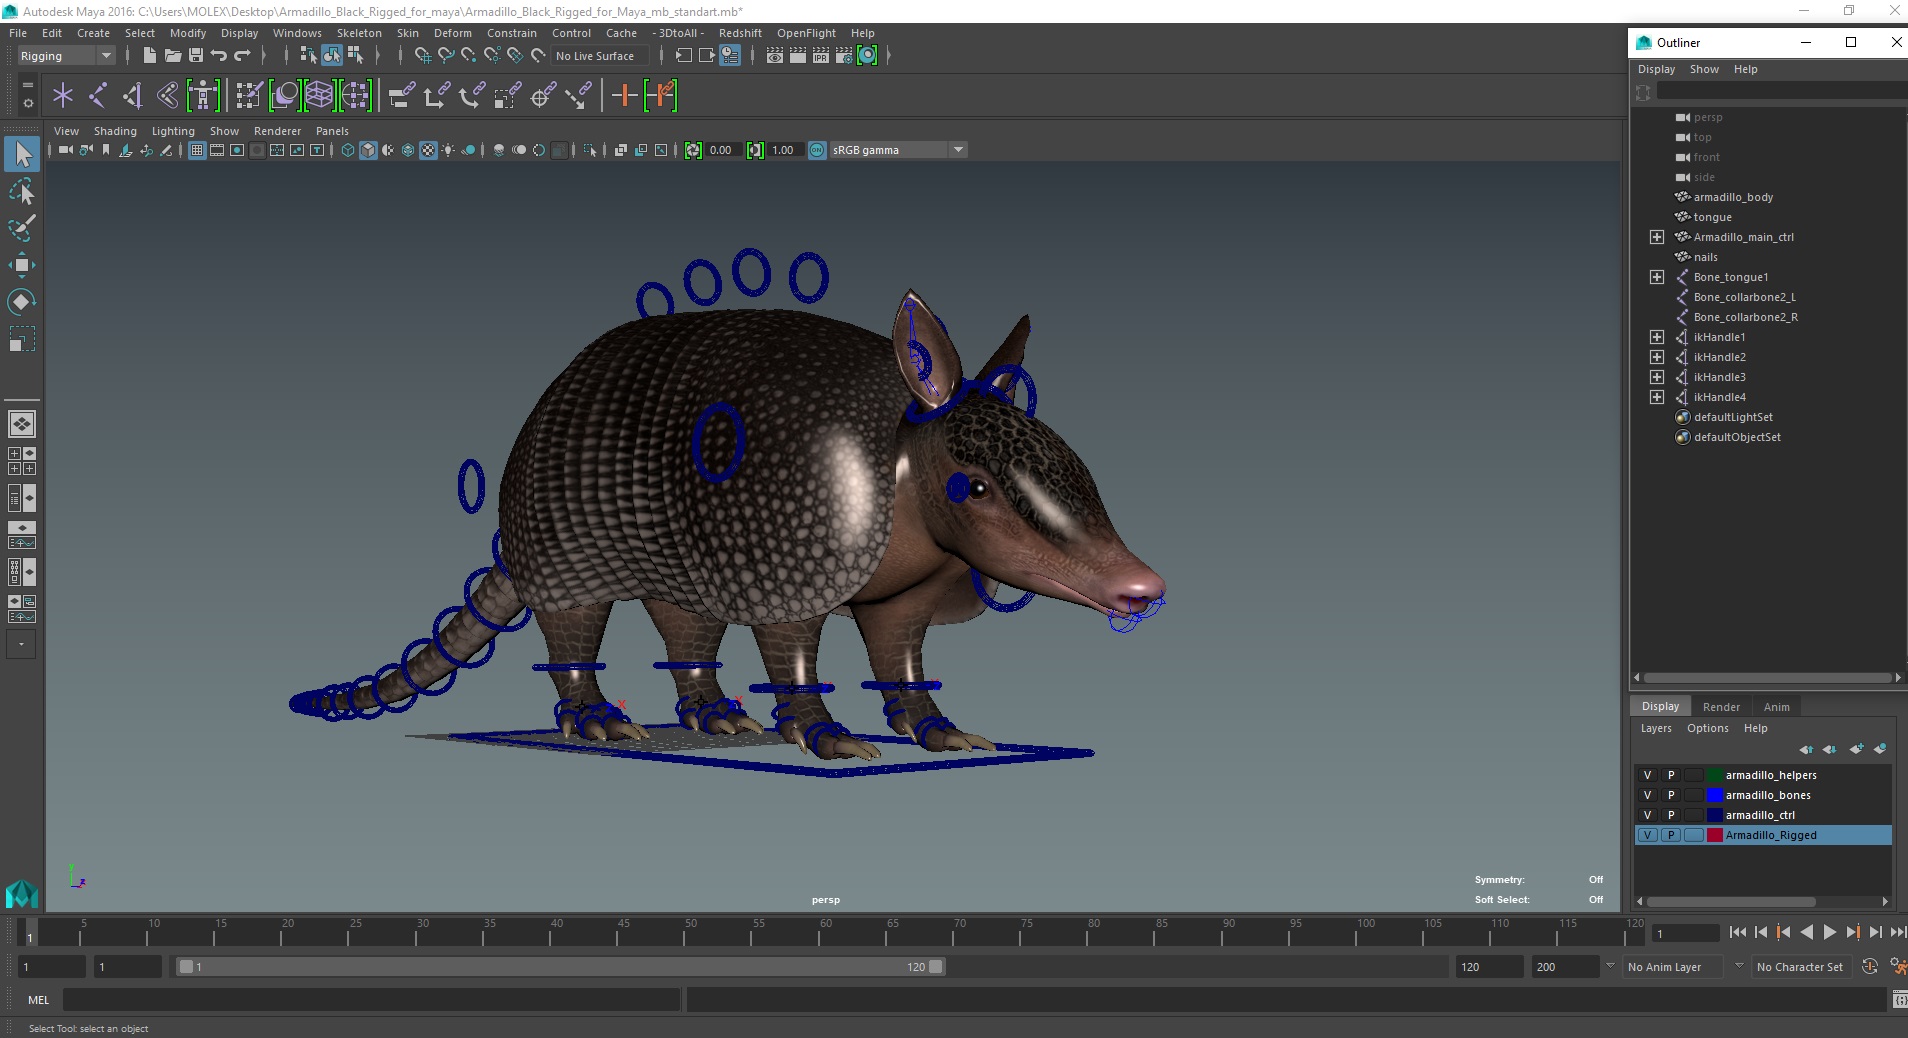Image resolution: width=1908 pixels, height=1038 pixels.
Task: Click the MEL command input field
Action: [x=371, y=999]
